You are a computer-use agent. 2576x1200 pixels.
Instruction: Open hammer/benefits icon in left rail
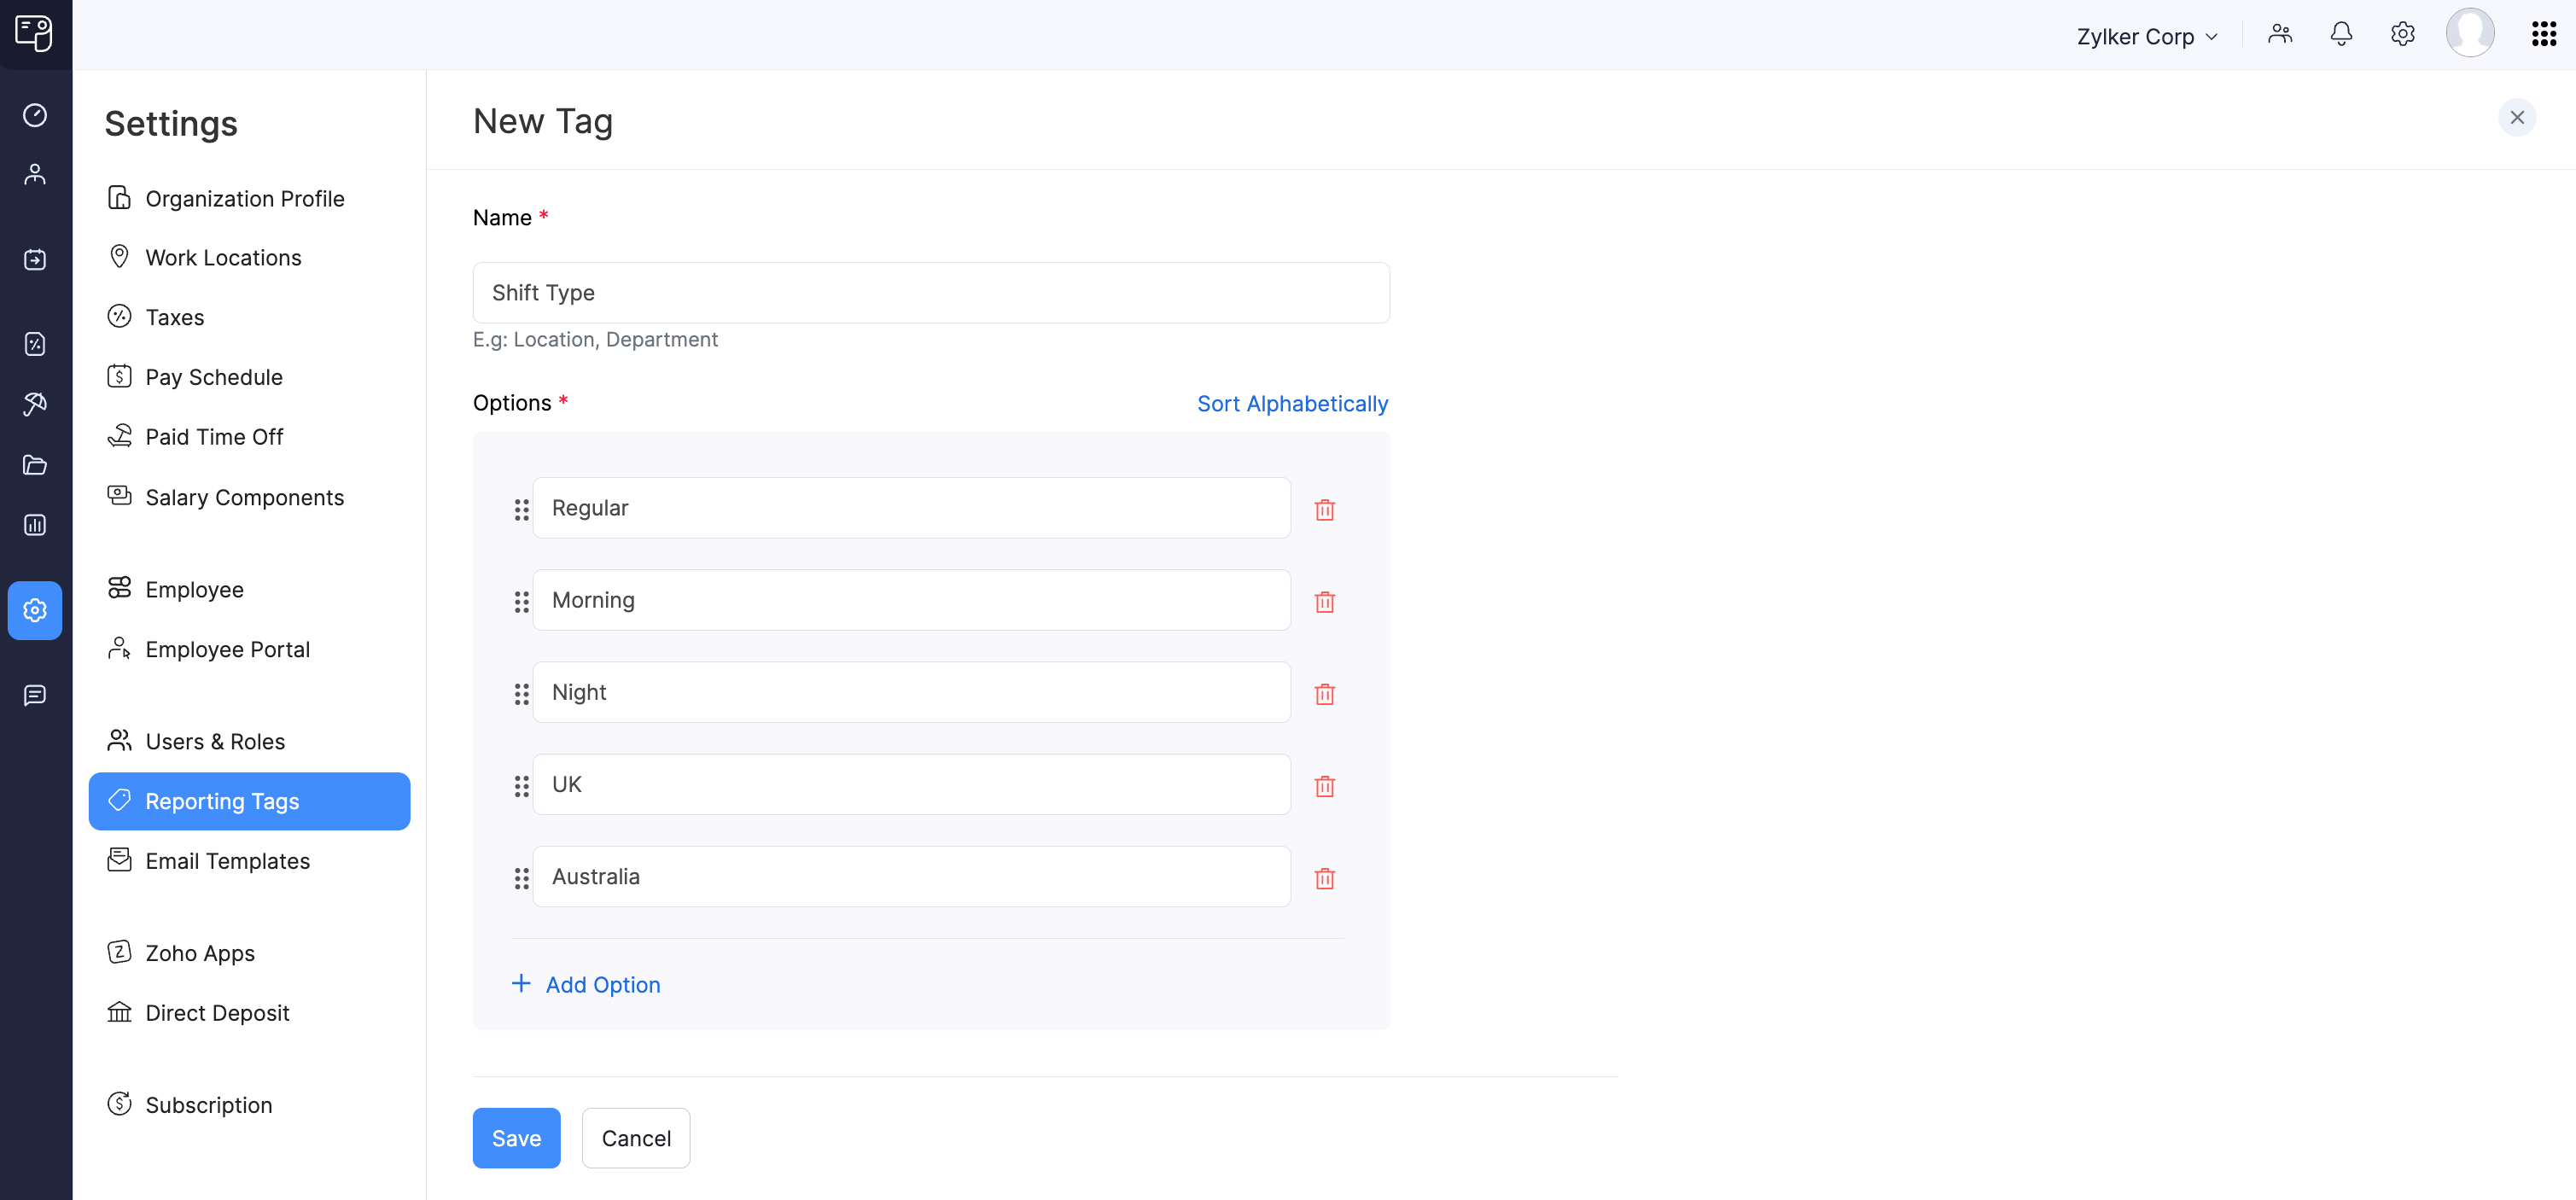pos(35,404)
